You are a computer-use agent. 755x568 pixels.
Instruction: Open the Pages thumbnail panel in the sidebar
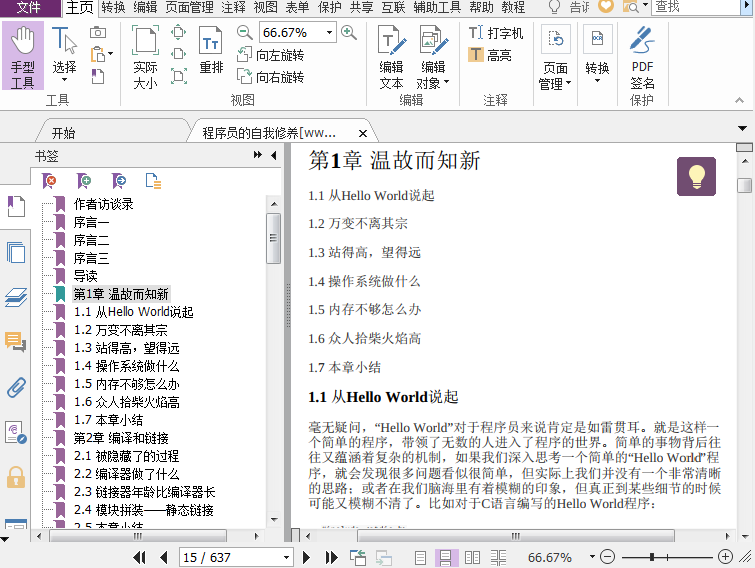[16, 252]
